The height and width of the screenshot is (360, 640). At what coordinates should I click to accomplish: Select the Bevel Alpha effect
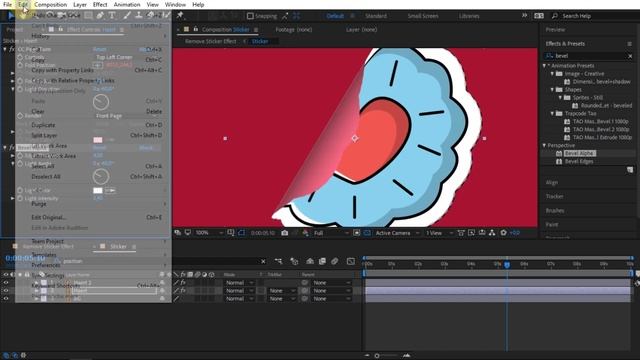(x=579, y=153)
